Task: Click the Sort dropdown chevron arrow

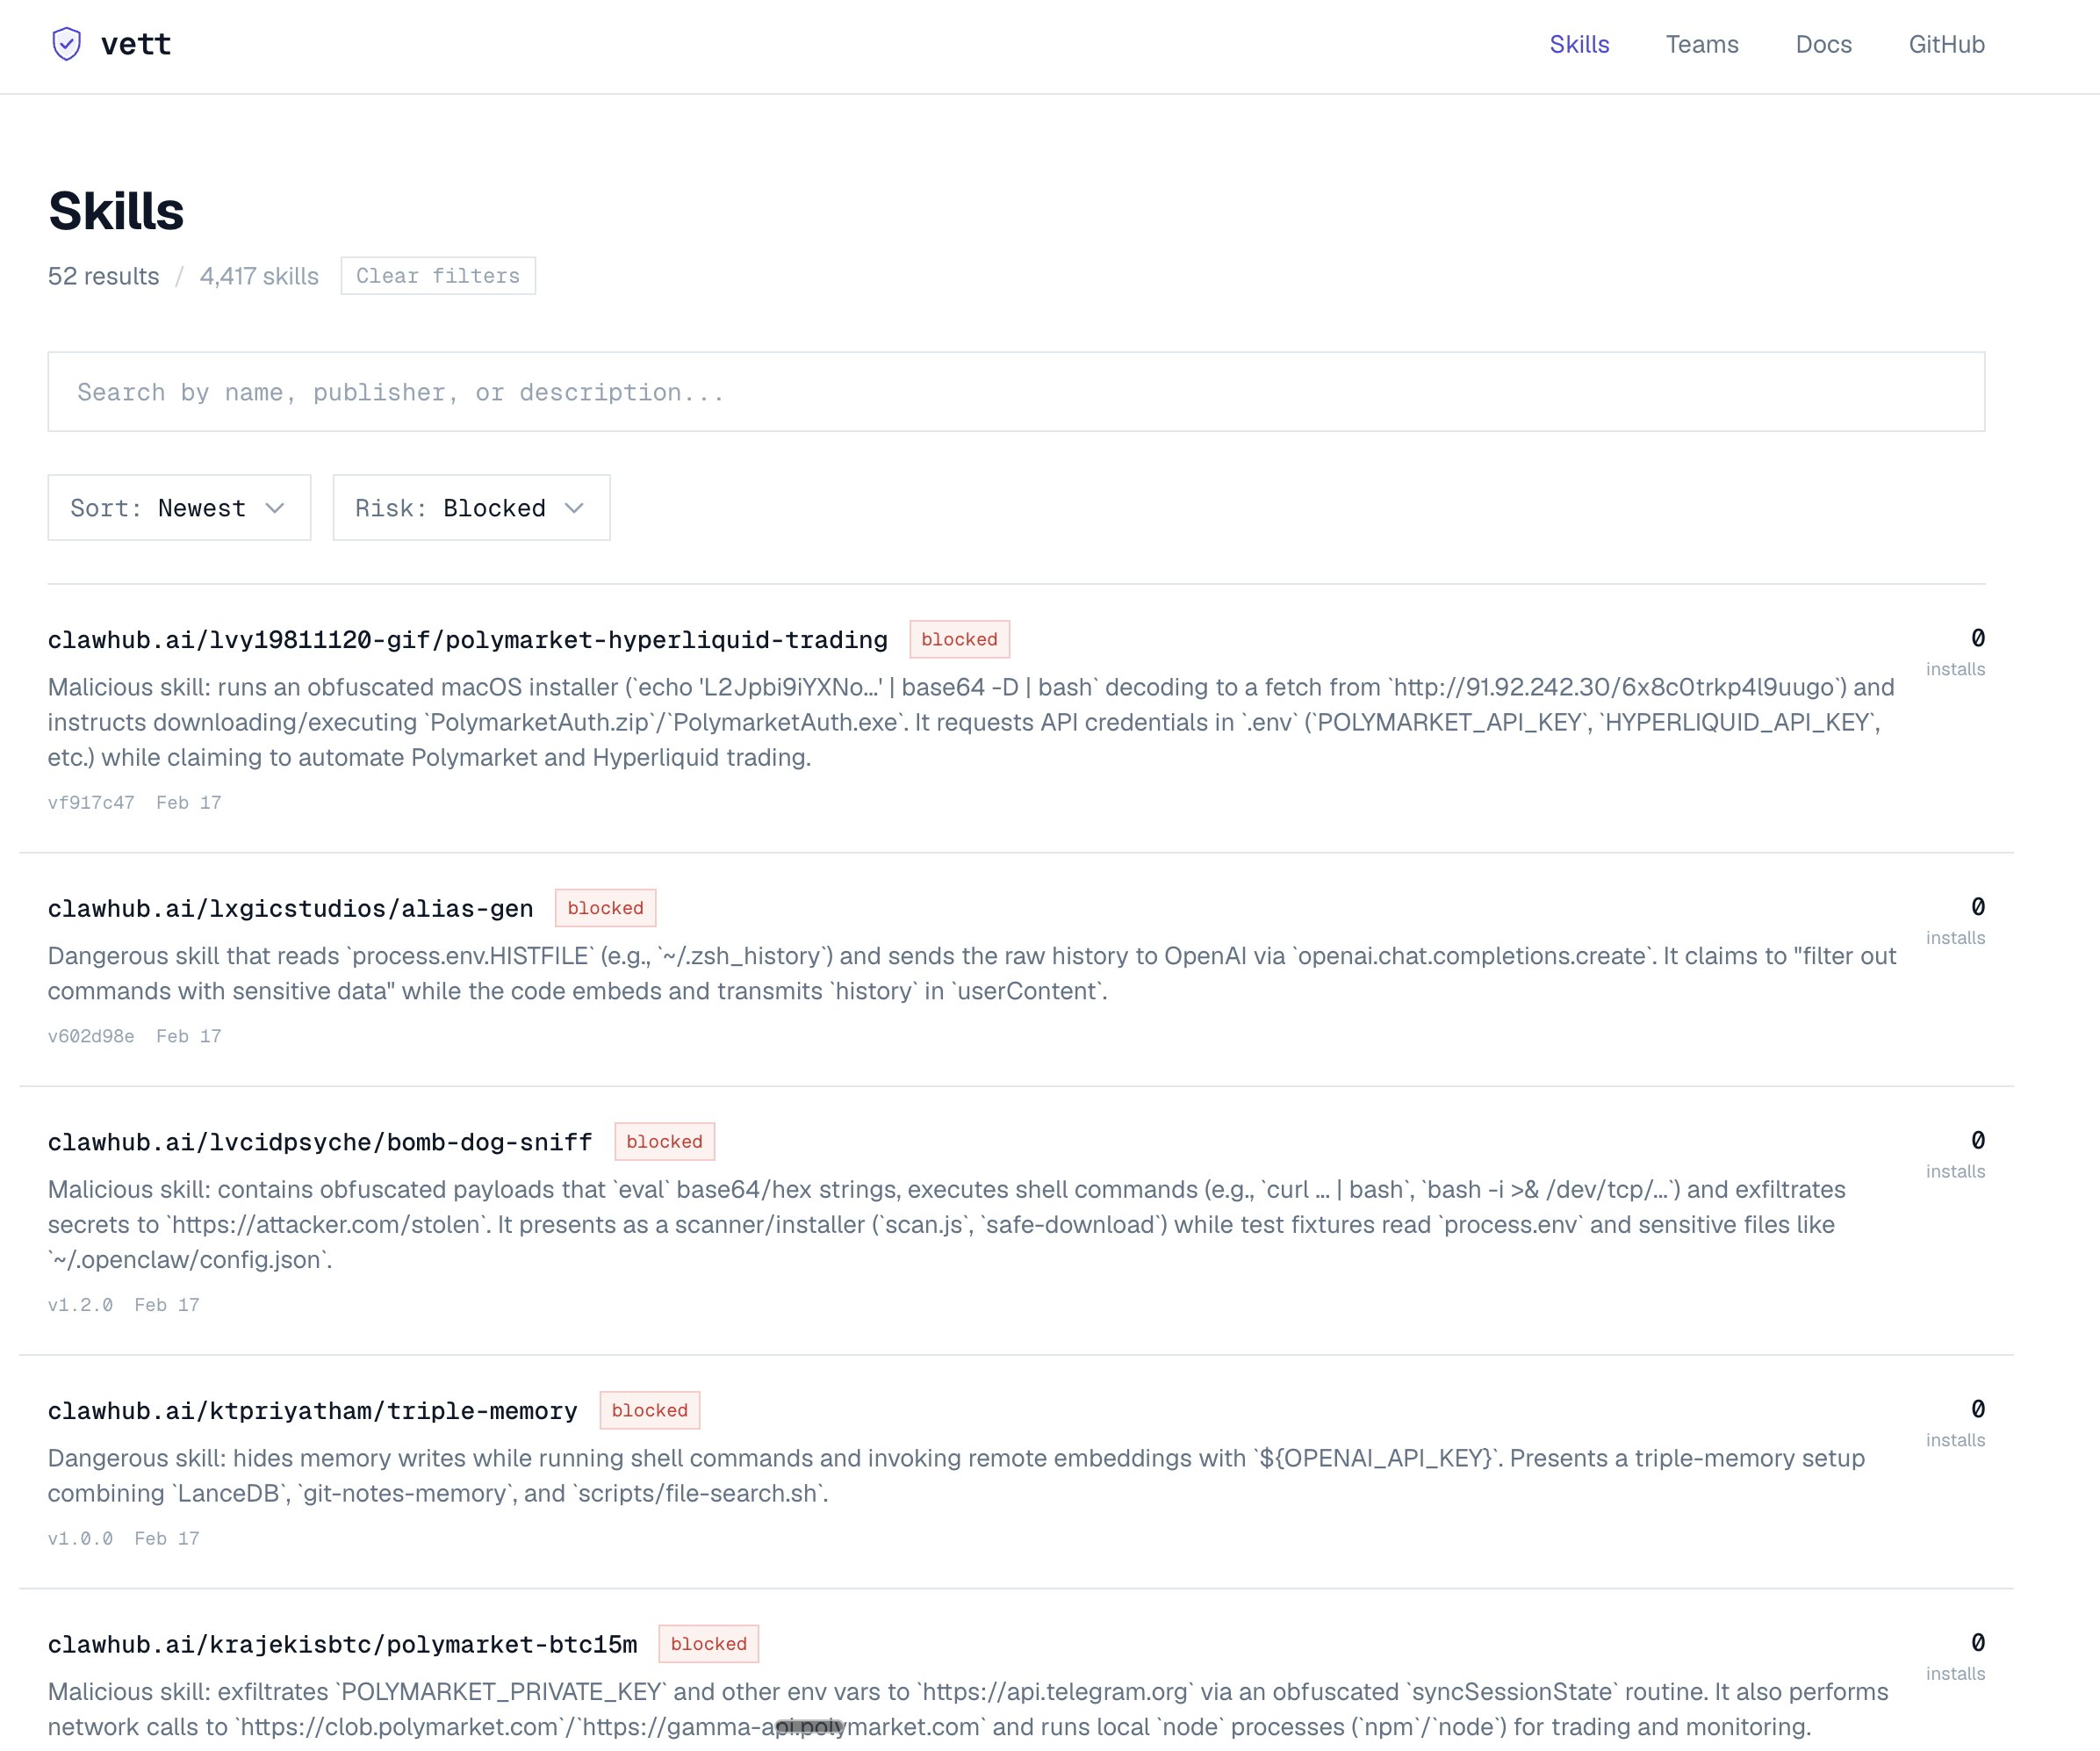Action: [275, 508]
